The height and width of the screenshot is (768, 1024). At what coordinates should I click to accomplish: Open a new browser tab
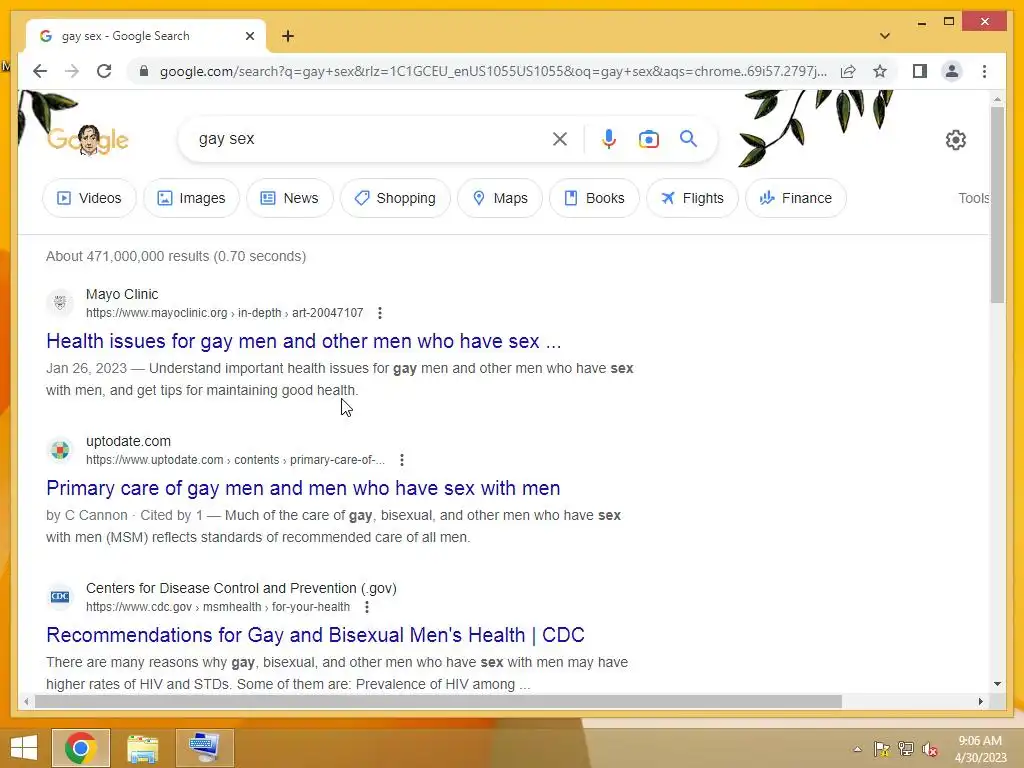click(x=288, y=36)
